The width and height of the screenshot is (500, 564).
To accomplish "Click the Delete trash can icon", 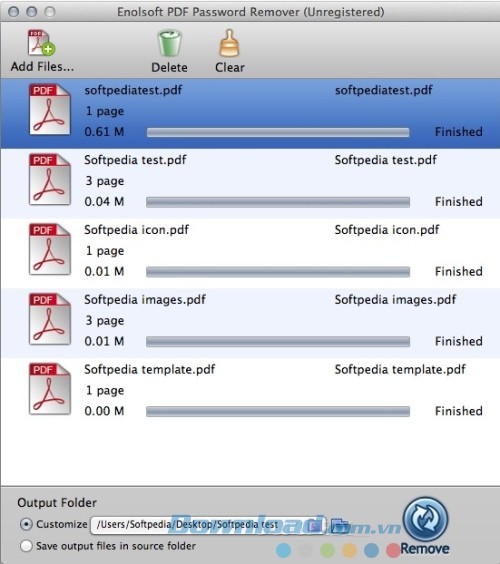I will click(x=169, y=43).
